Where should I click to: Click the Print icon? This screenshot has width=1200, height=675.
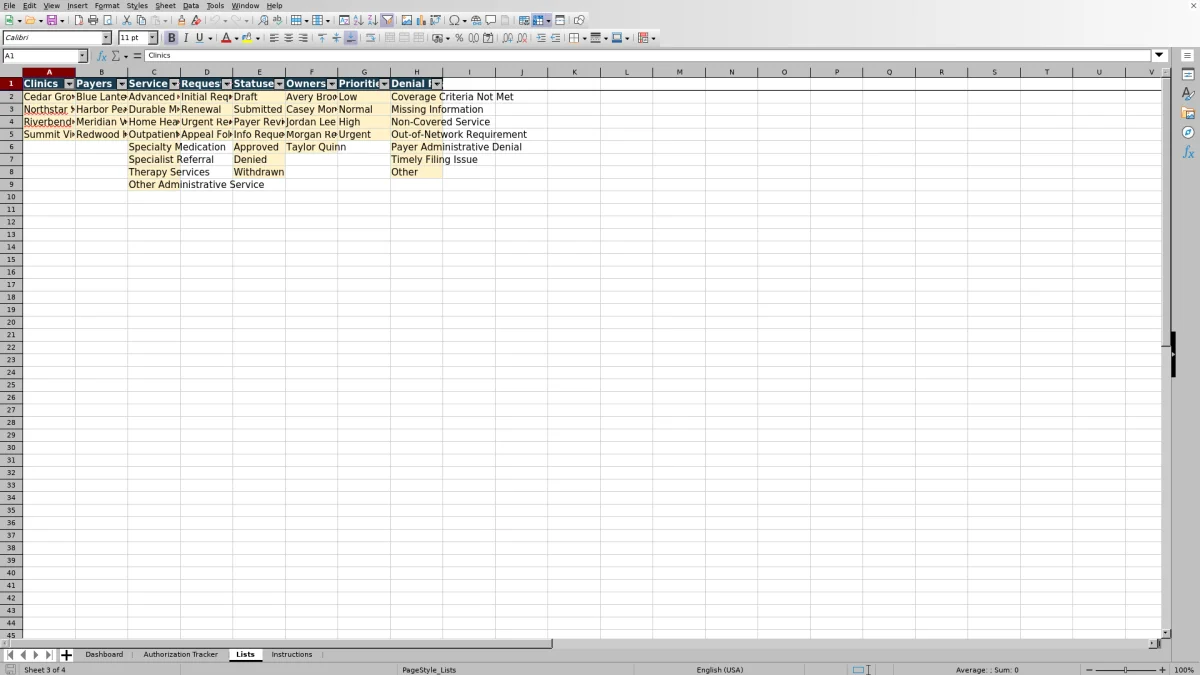click(x=92, y=20)
